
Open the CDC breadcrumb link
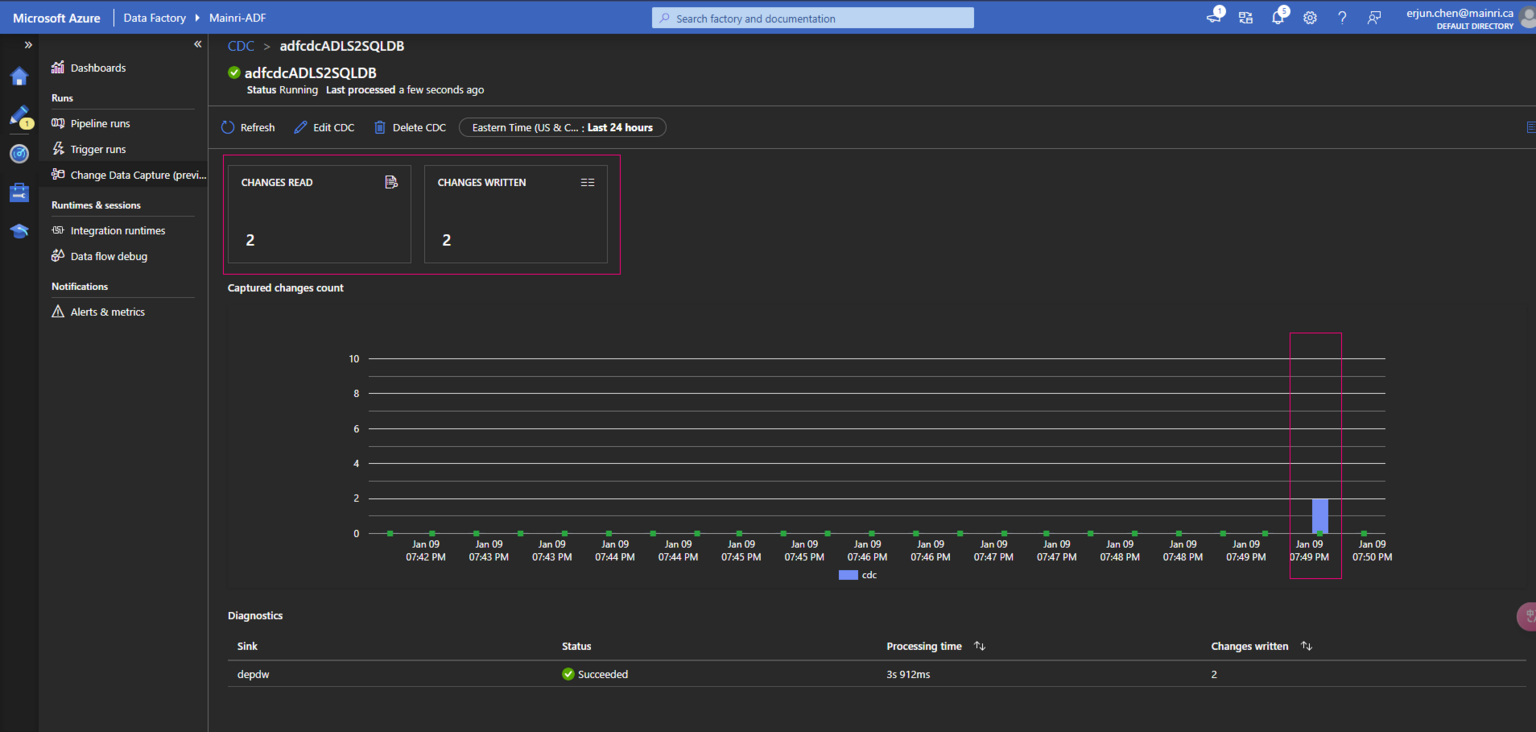click(240, 45)
